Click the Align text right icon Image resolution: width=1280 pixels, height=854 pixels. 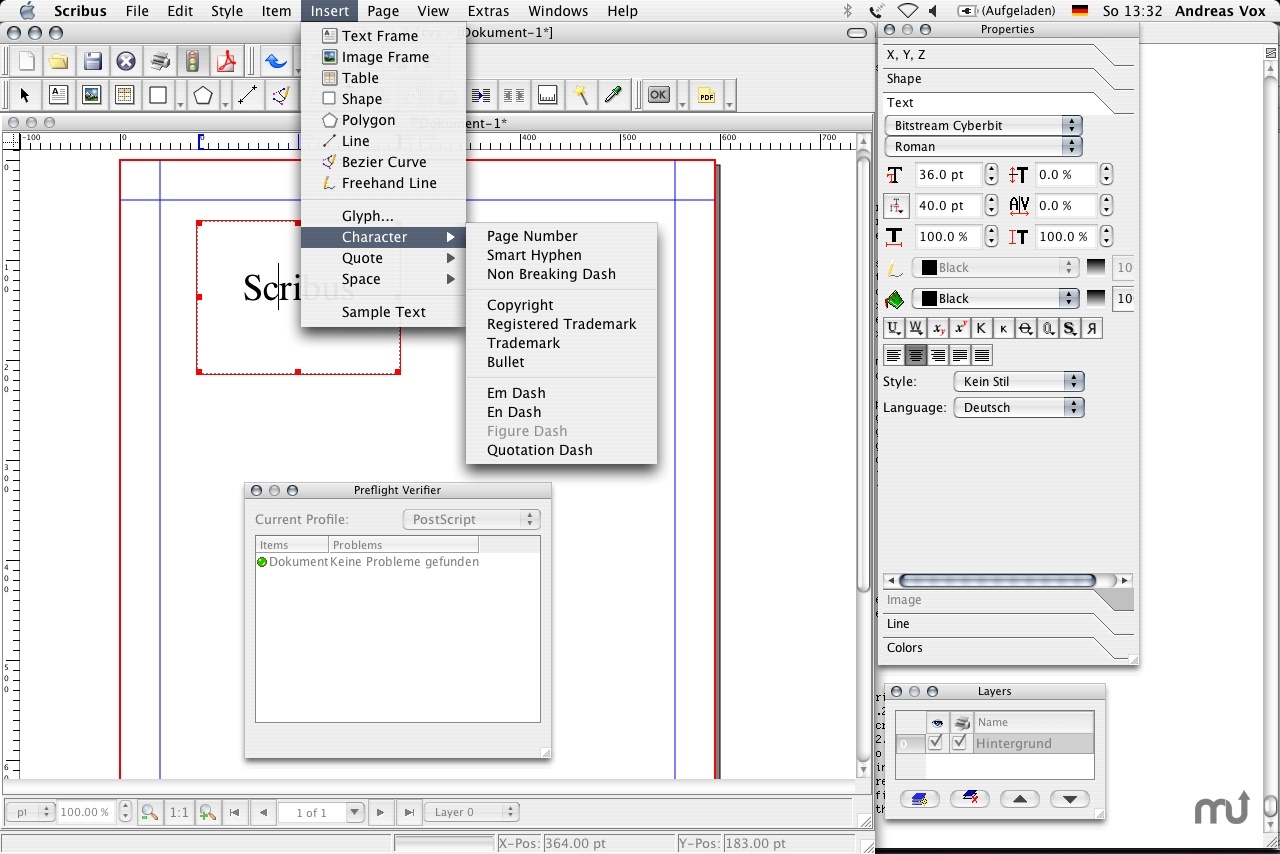pos(938,355)
